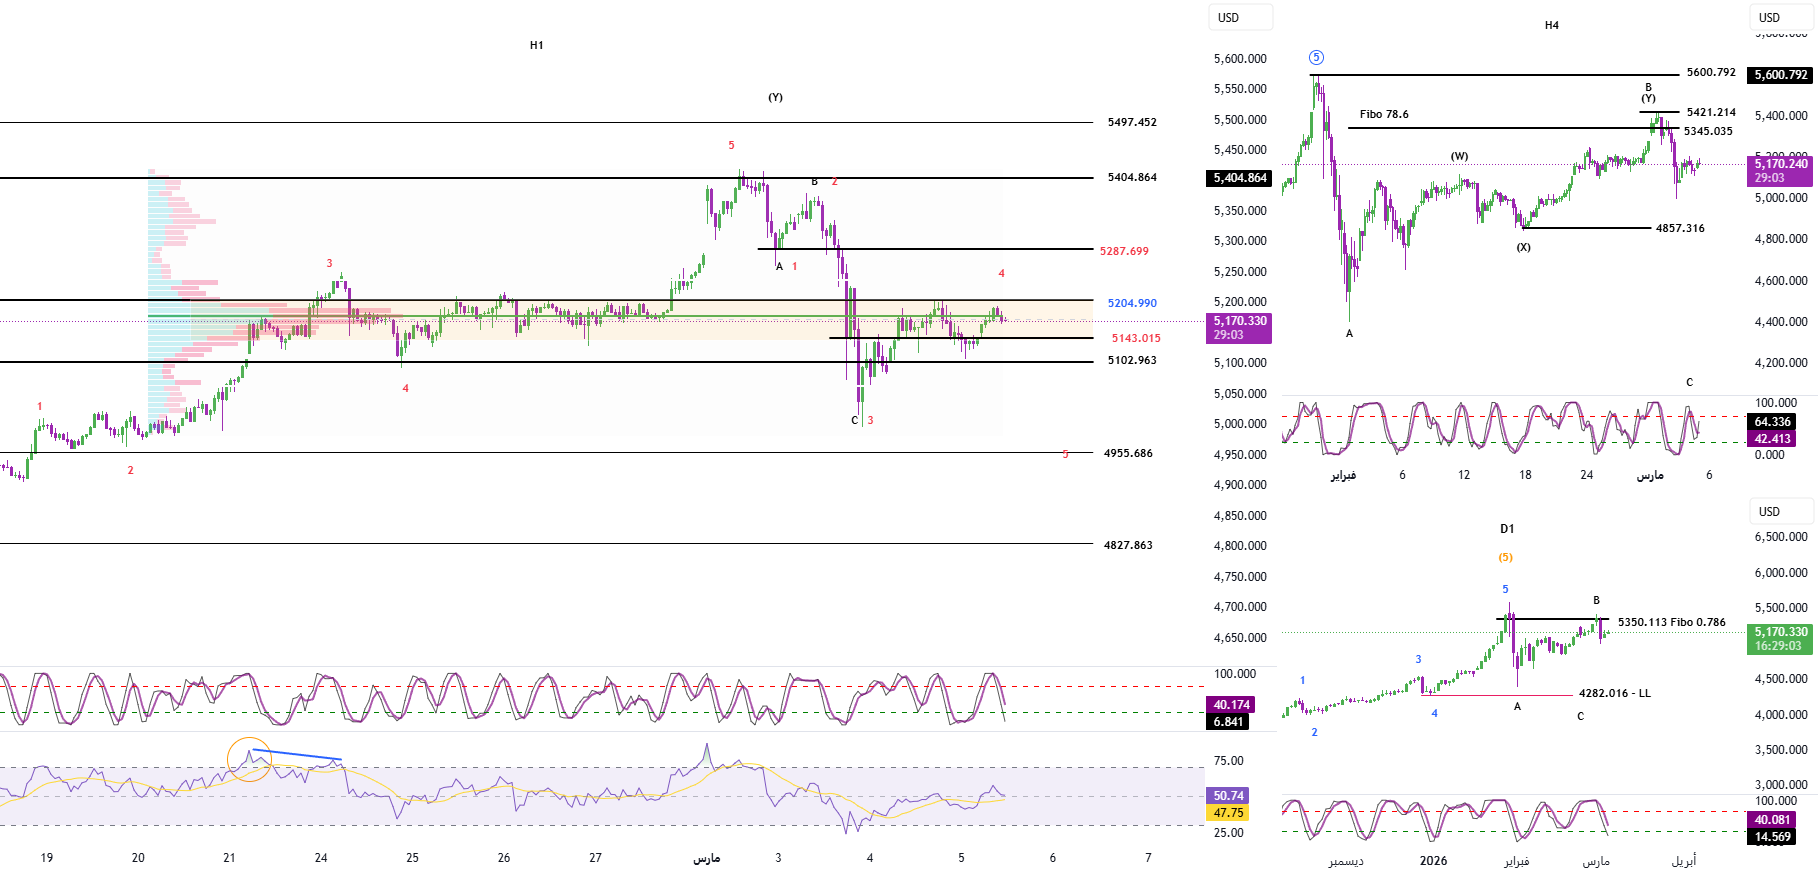Open the USD currency dropdown on H4 chart
1818x875 pixels.
1780,18
